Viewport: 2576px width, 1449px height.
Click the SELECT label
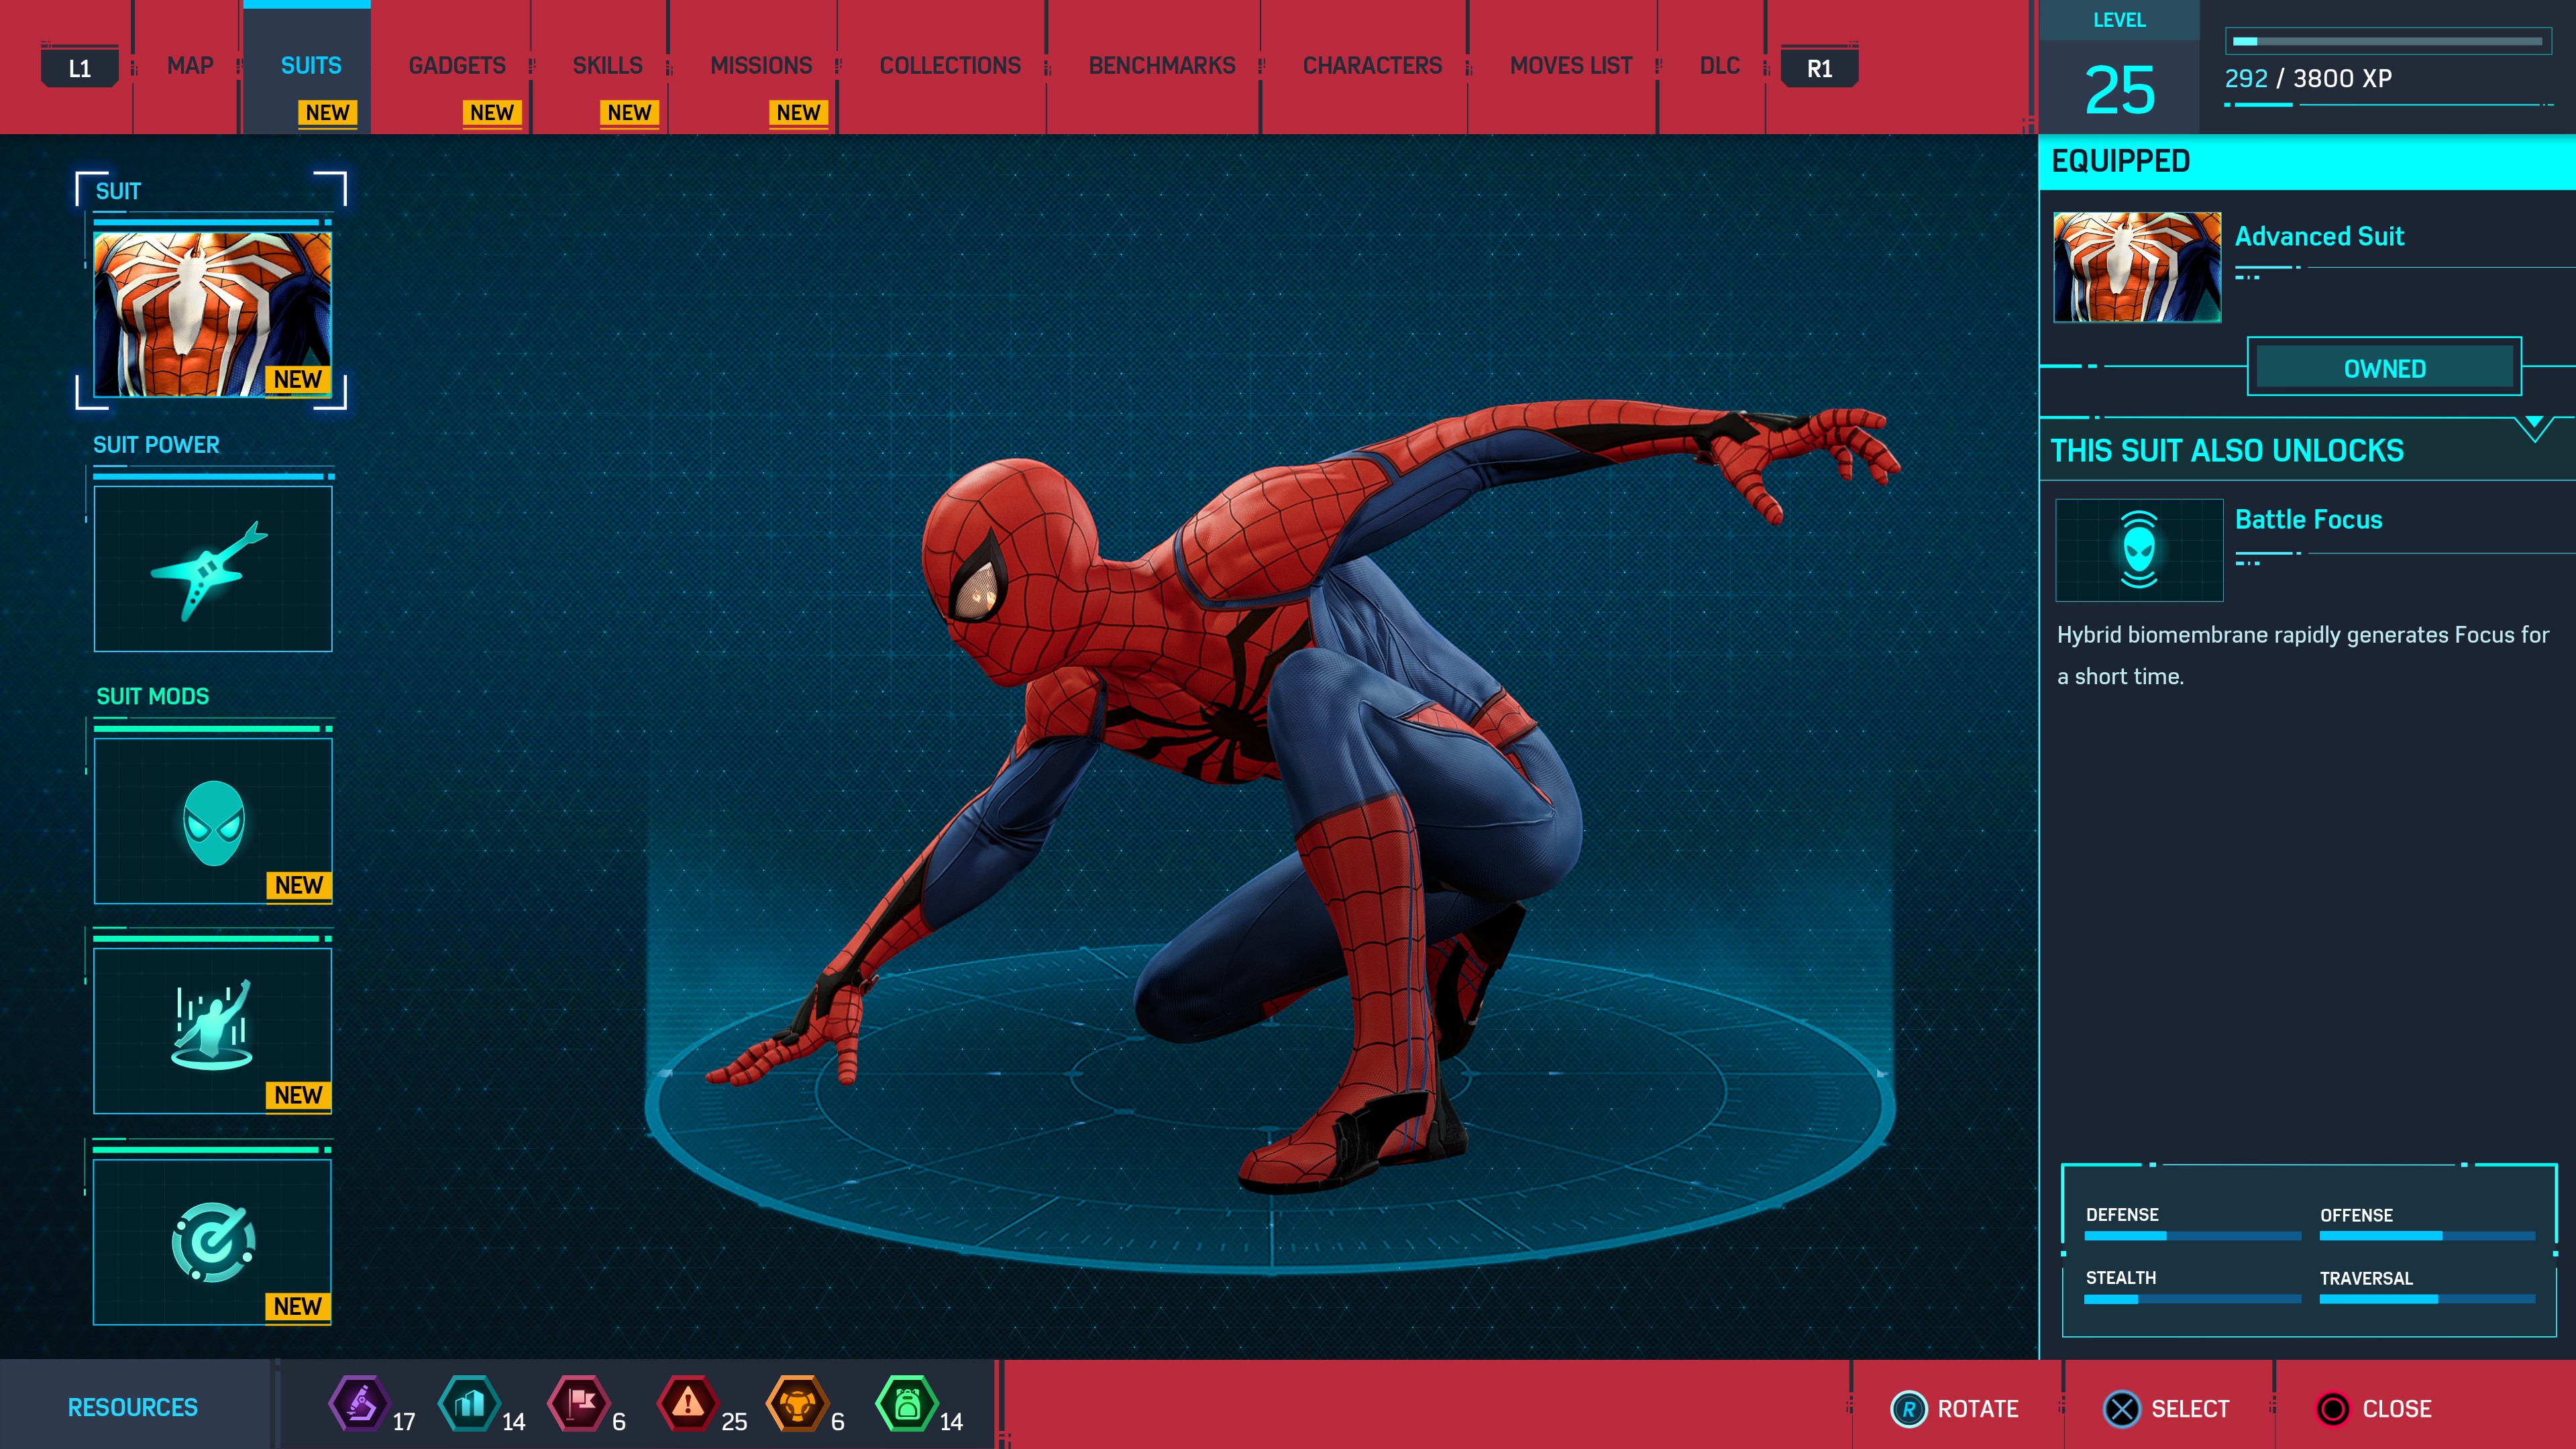pos(2189,1409)
